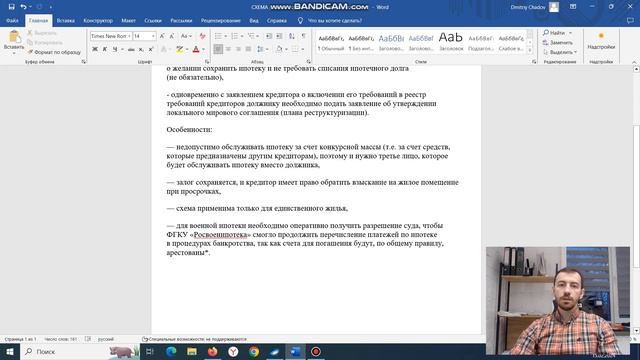Open Windows Start menu
This screenshot has width=640, height=360.
pos(9,351)
